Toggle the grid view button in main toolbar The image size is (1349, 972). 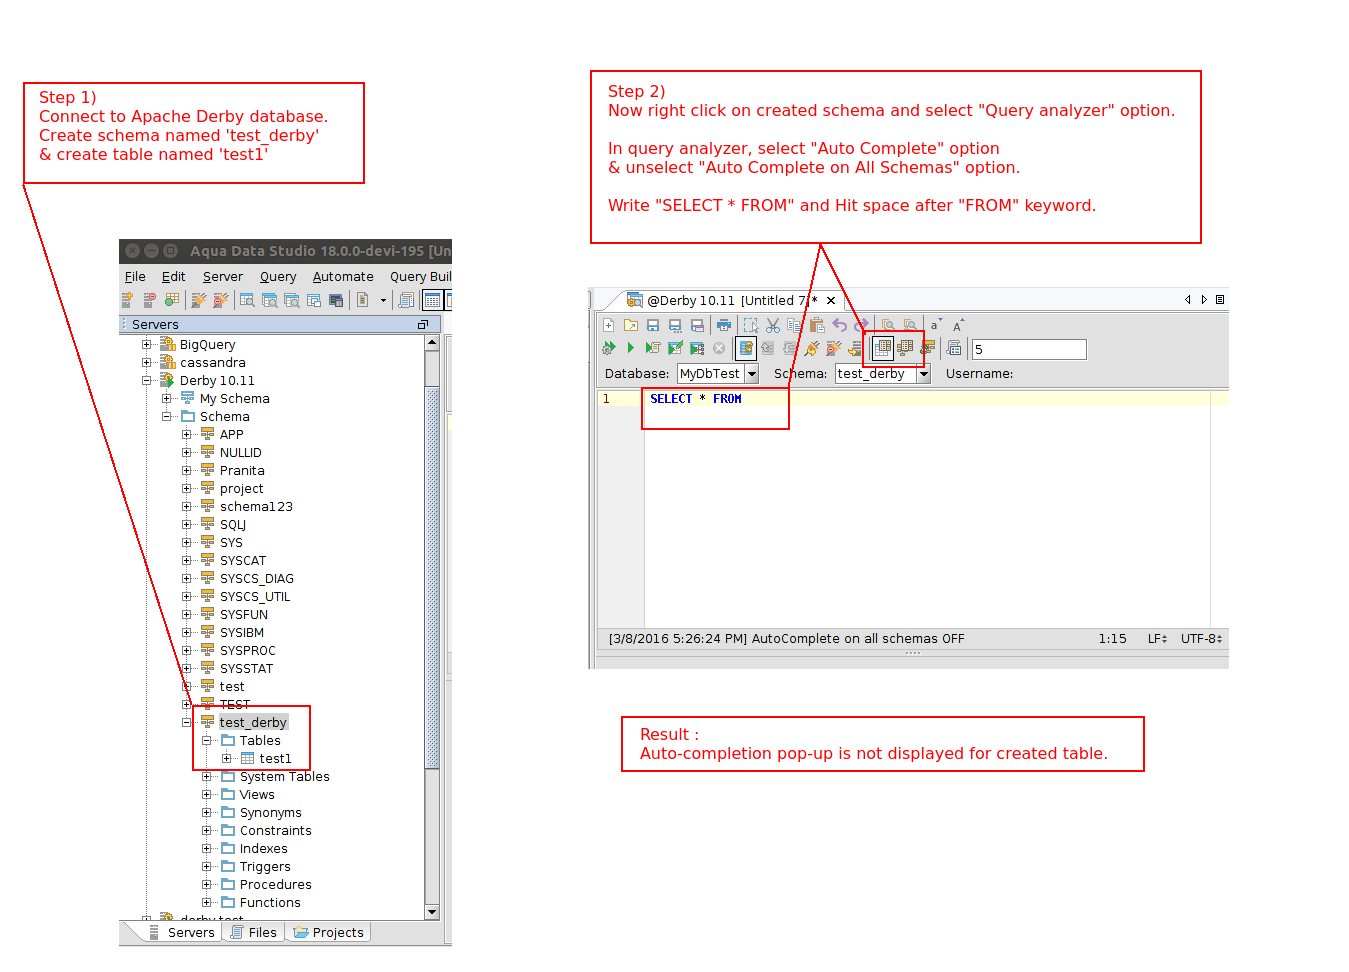coord(432,299)
